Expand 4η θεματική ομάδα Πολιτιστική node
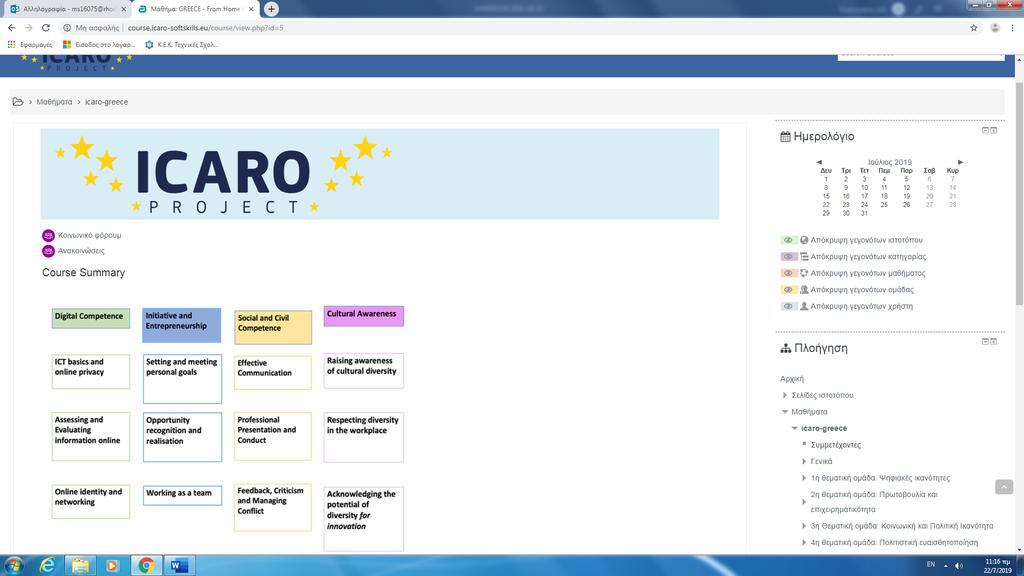This screenshot has height=576, width=1024. tap(804, 542)
